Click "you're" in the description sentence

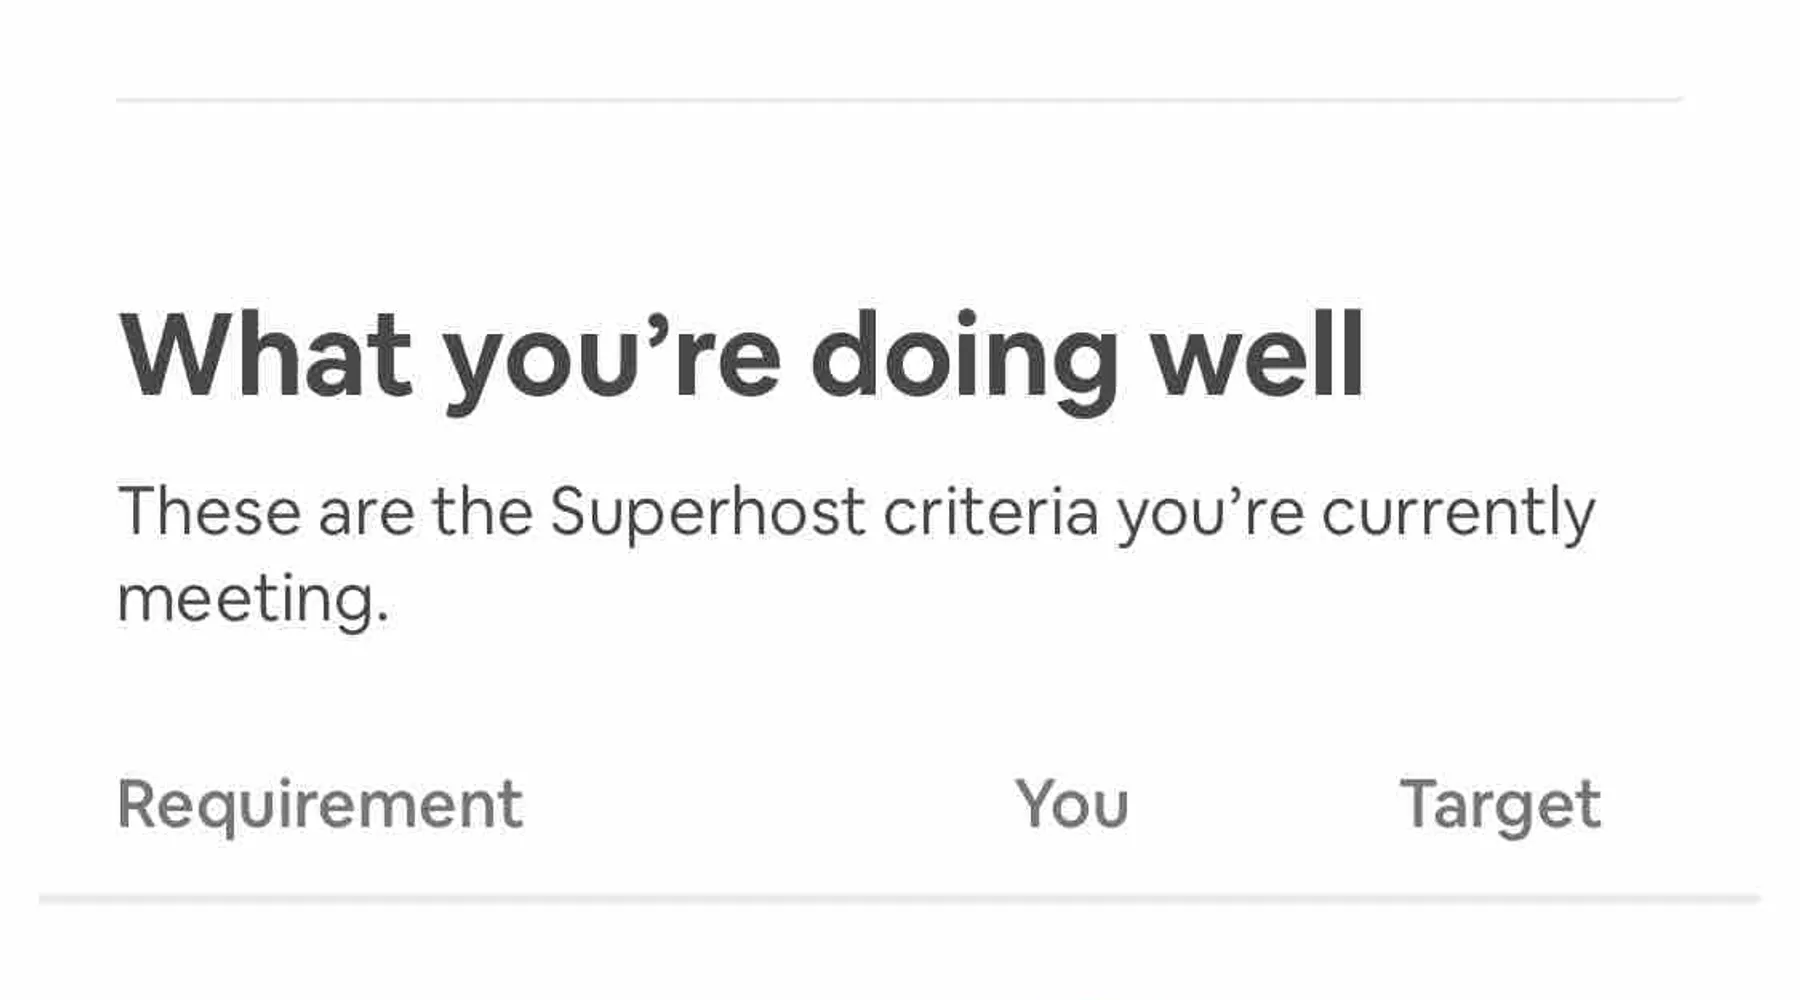click(x=1210, y=514)
